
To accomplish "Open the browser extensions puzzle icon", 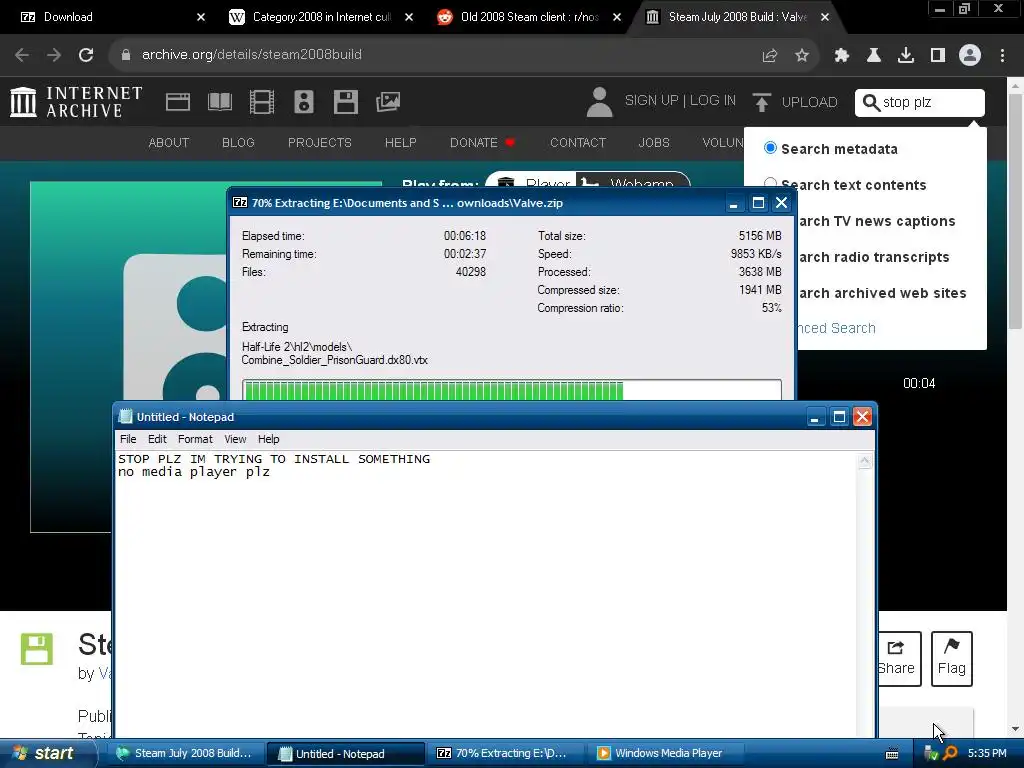I will (842, 56).
